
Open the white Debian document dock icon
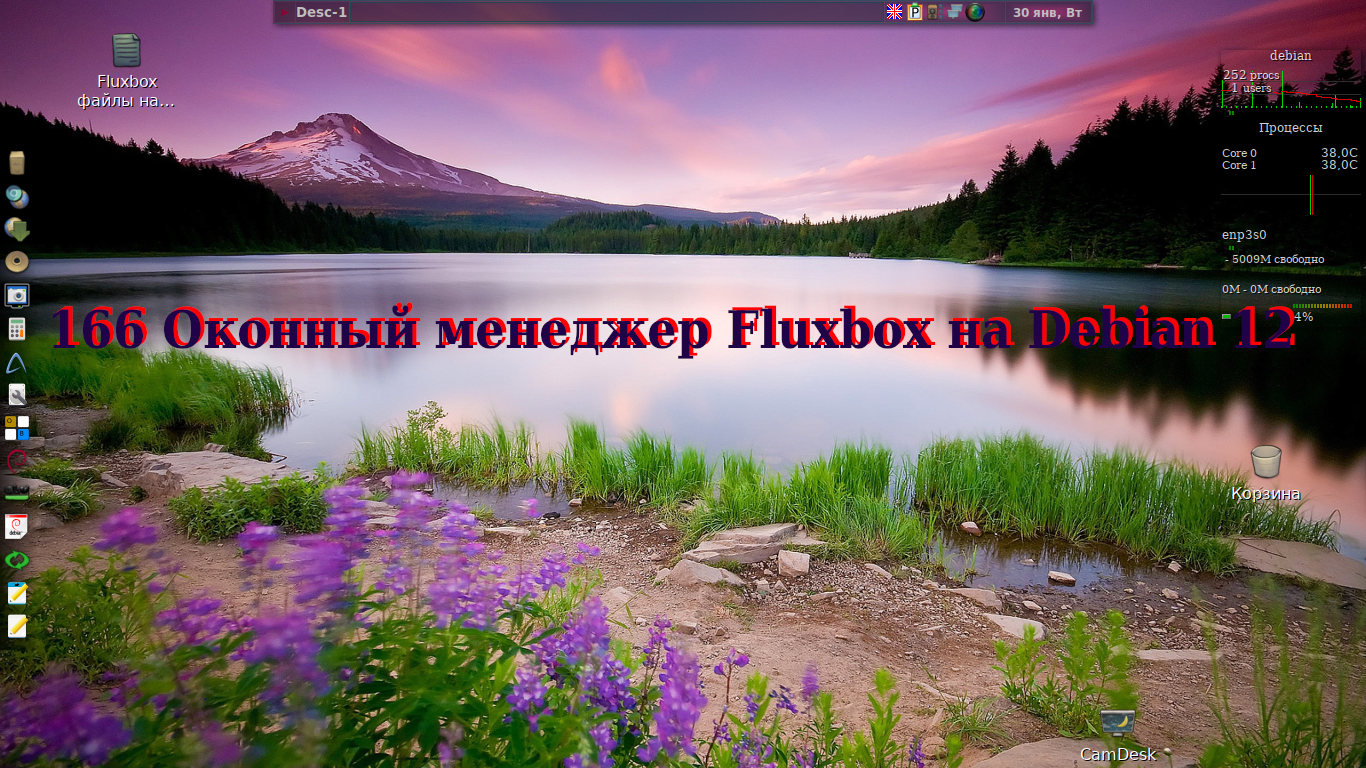pos(17,527)
